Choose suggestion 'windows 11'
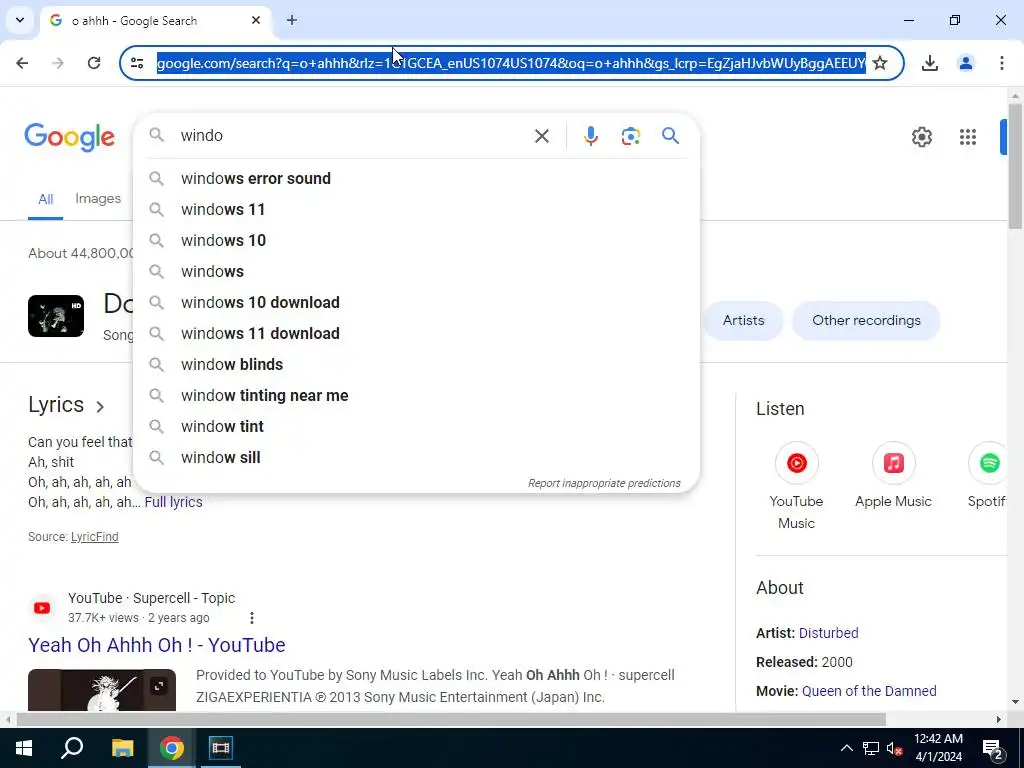The width and height of the screenshot is (1024, 768). tap(416, 210)
